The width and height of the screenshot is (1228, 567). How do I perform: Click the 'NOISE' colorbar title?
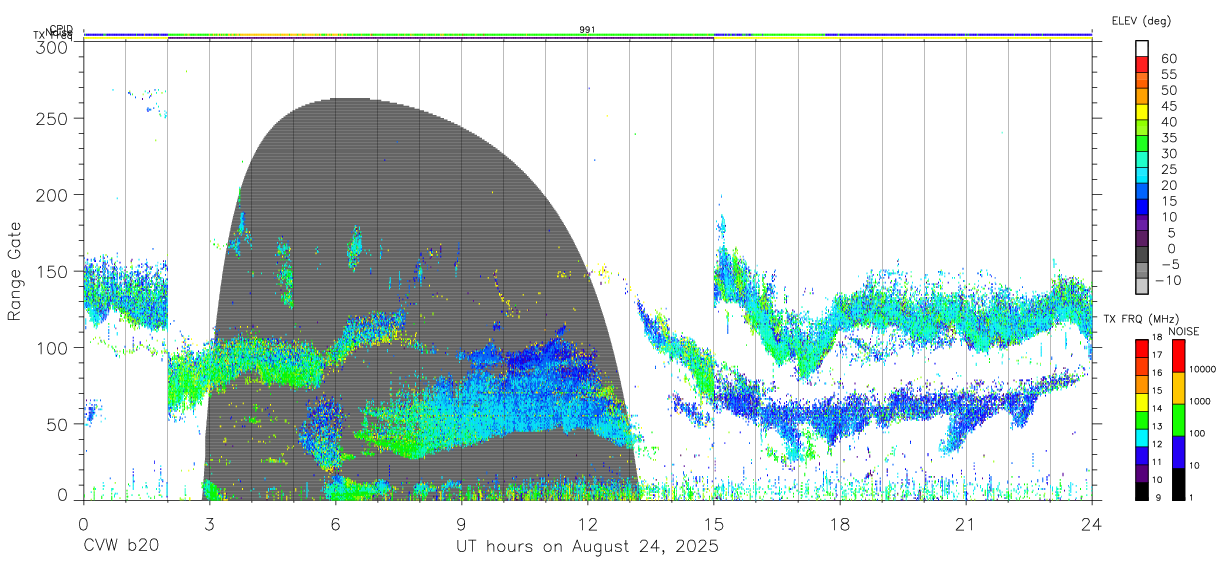coord(1184,330)
